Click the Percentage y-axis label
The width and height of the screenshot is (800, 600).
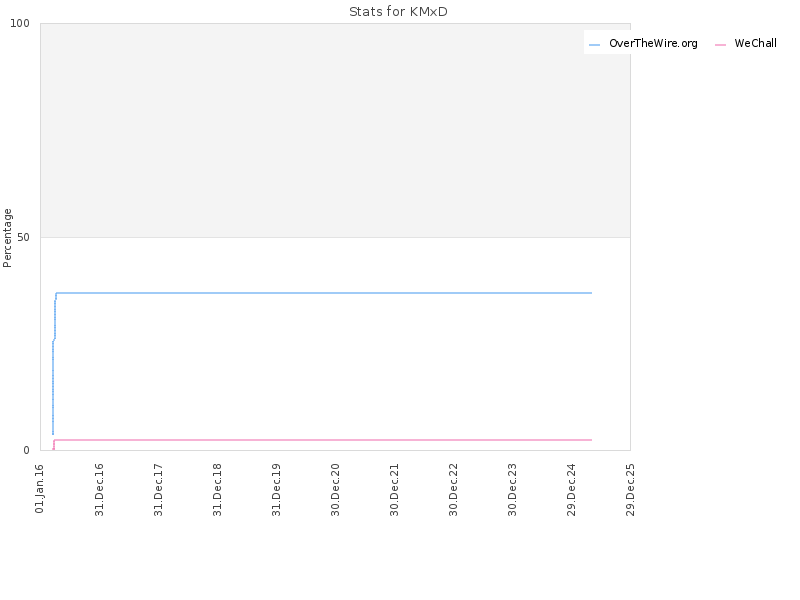(7, 238)
